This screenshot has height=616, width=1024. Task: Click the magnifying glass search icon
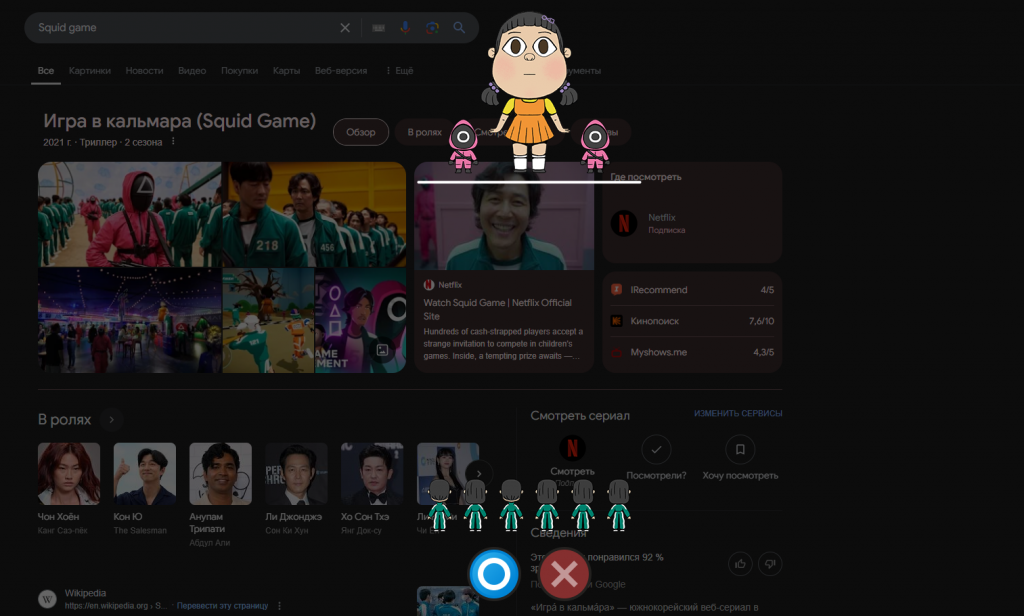click(x=459, y=27)
